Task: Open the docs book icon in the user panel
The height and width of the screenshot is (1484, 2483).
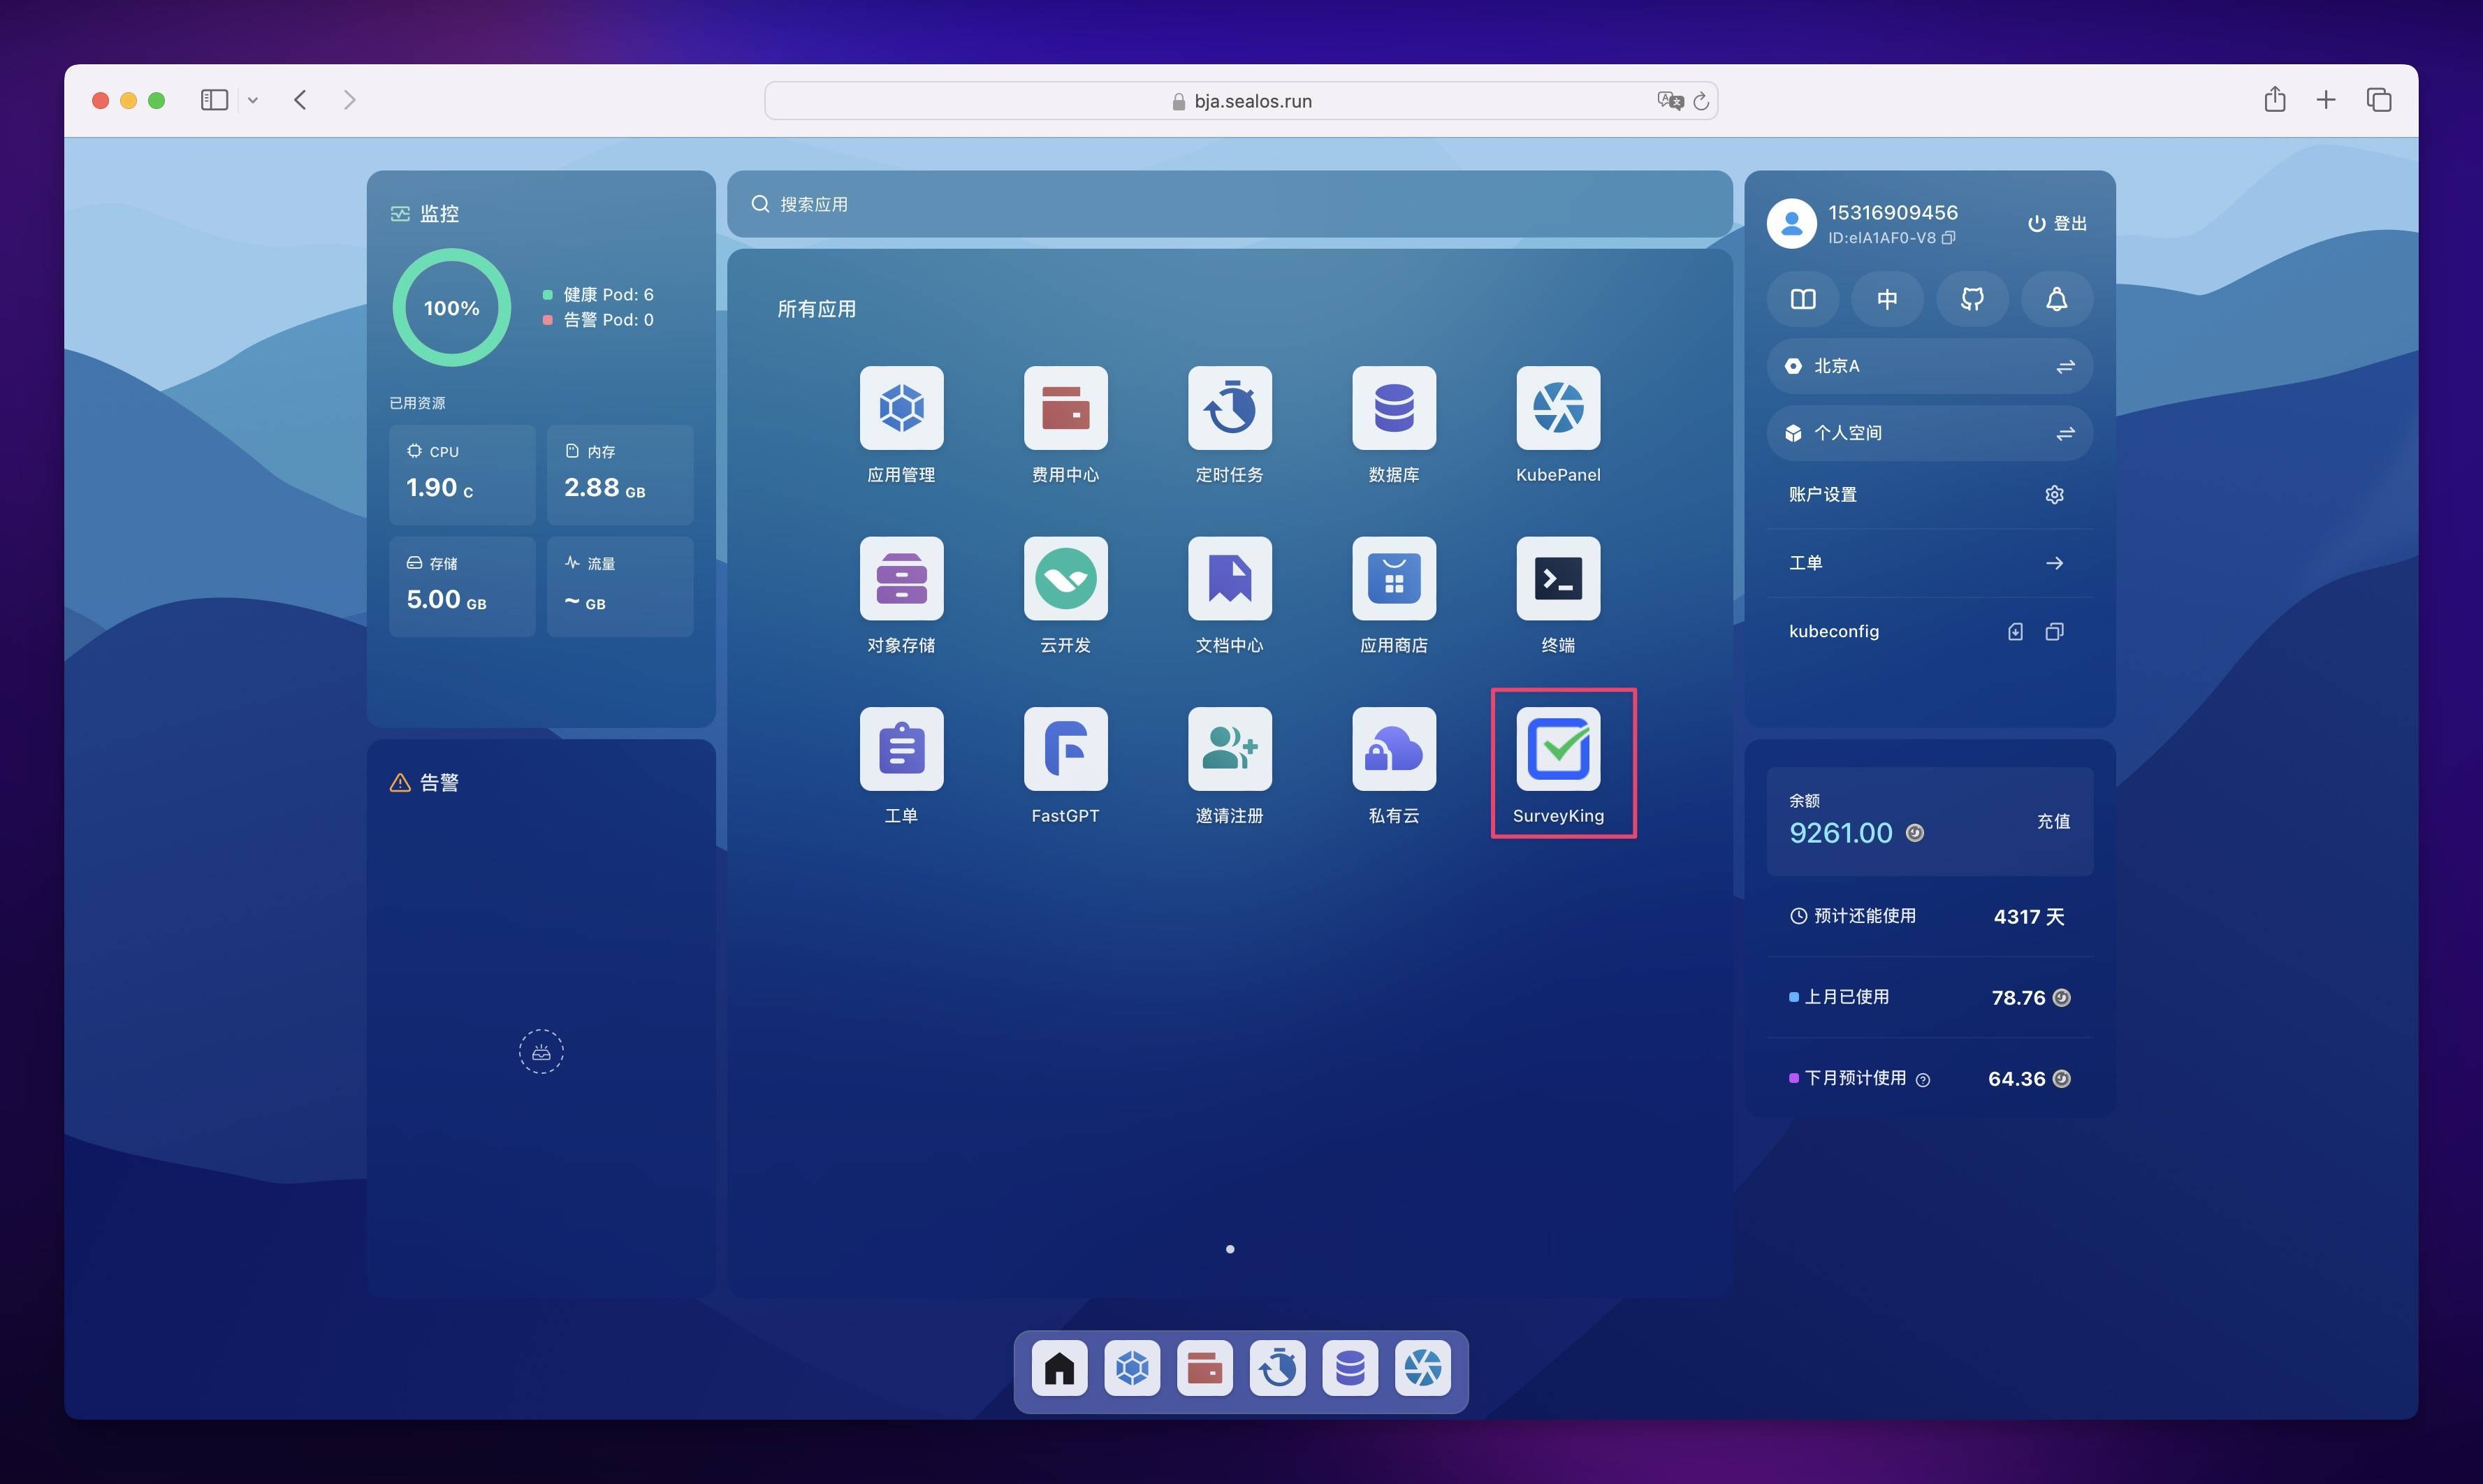Action: tap(1802, 299)
